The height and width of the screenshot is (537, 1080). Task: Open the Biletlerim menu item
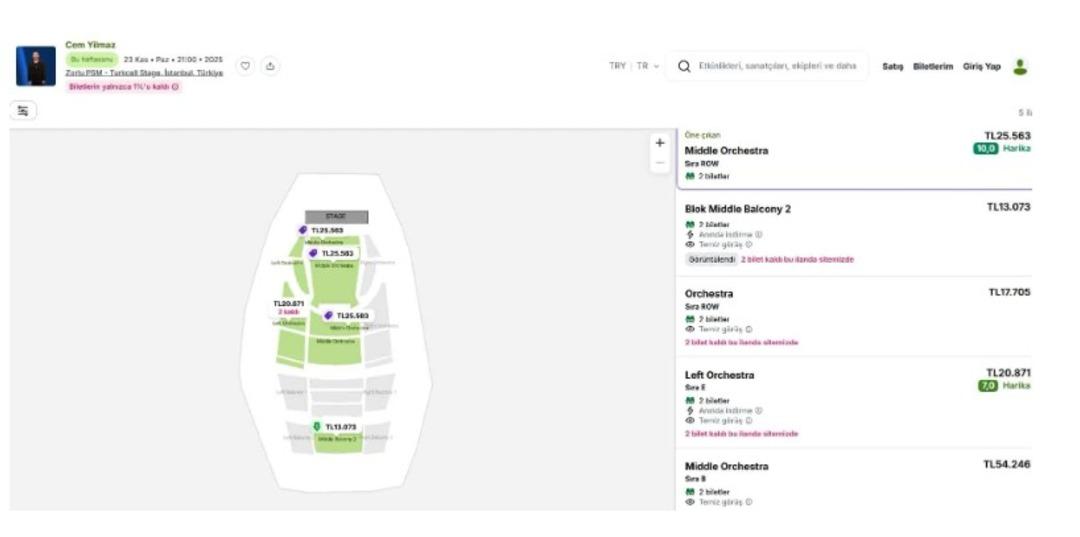(932, 66)
